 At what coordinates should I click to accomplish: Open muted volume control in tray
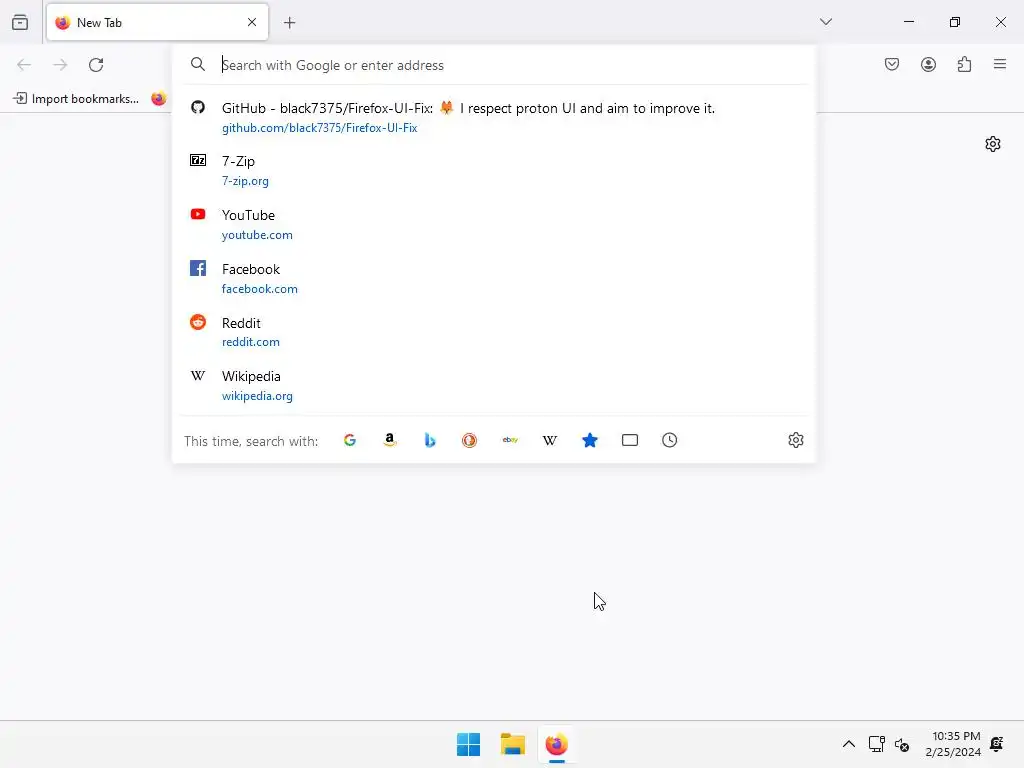click(902, 744)
